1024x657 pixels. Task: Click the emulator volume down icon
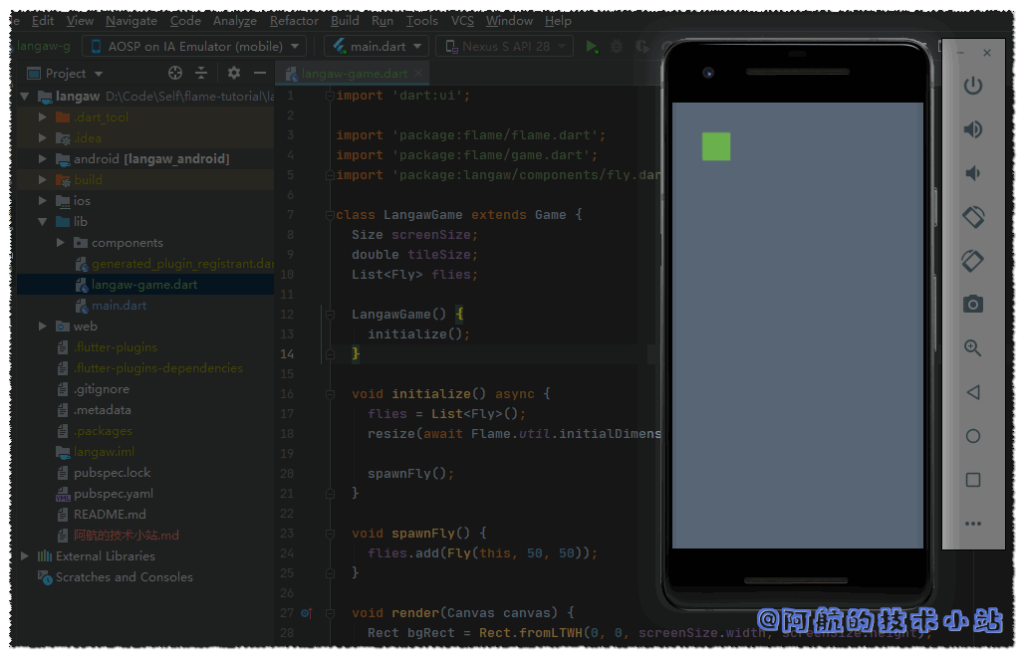pyautogui.click(x=972, y=174)
